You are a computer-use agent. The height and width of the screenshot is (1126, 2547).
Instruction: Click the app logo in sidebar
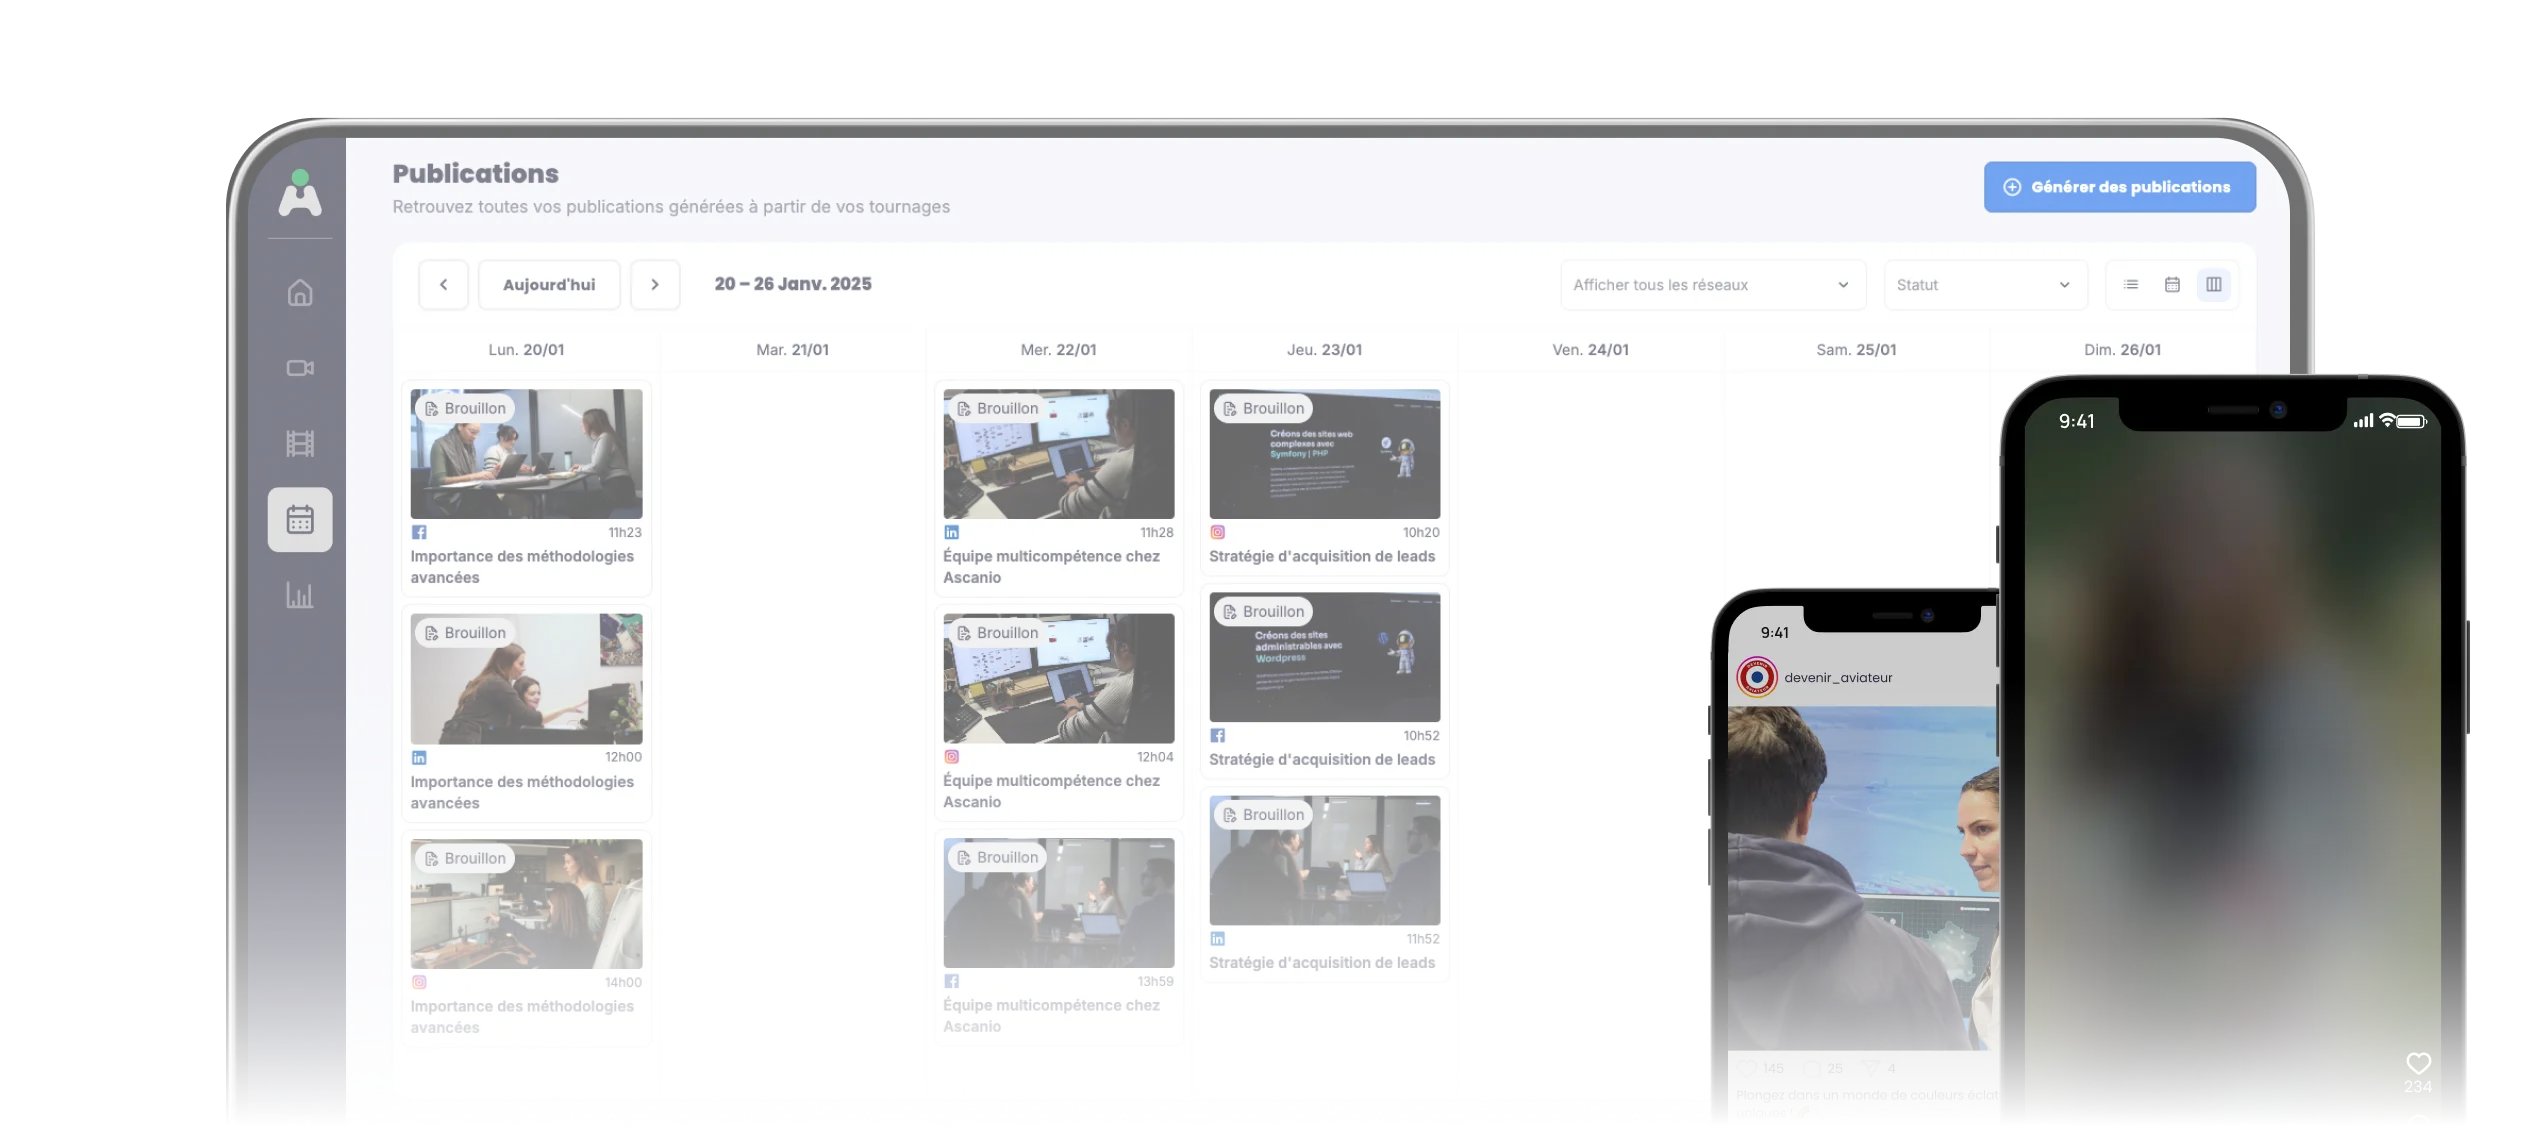300,193
